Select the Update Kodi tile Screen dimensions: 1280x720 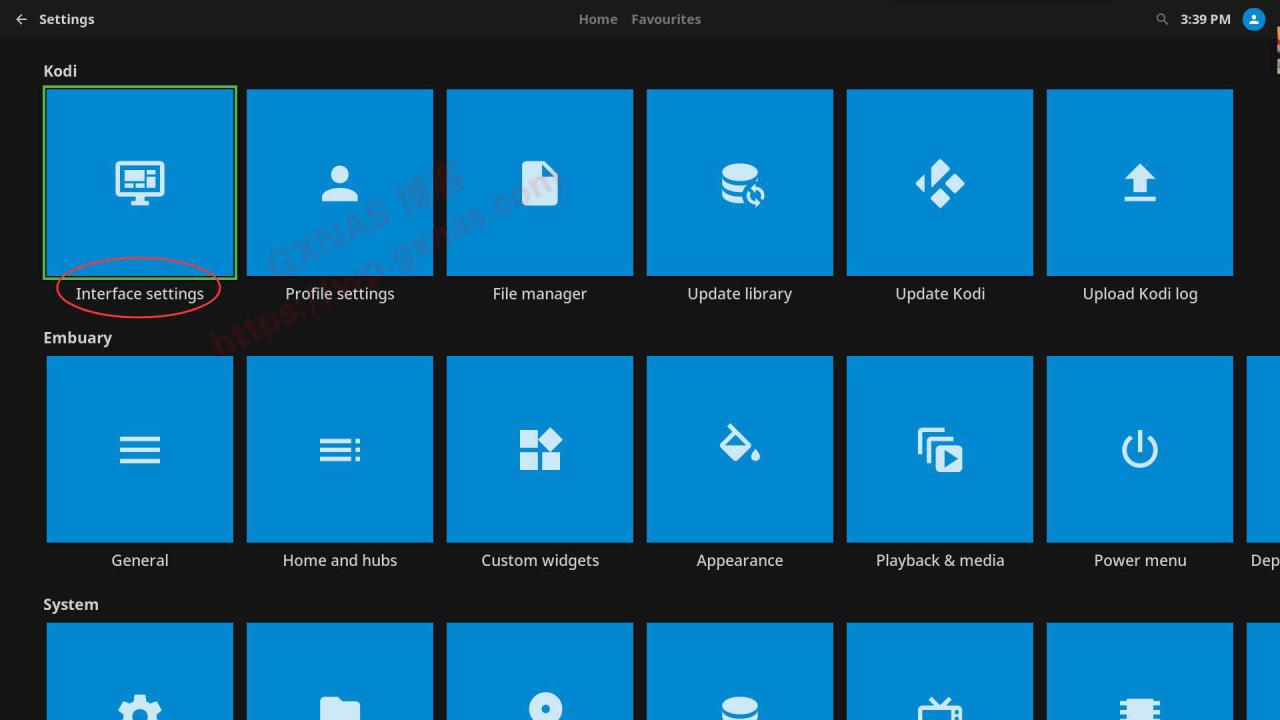[940, 183]
